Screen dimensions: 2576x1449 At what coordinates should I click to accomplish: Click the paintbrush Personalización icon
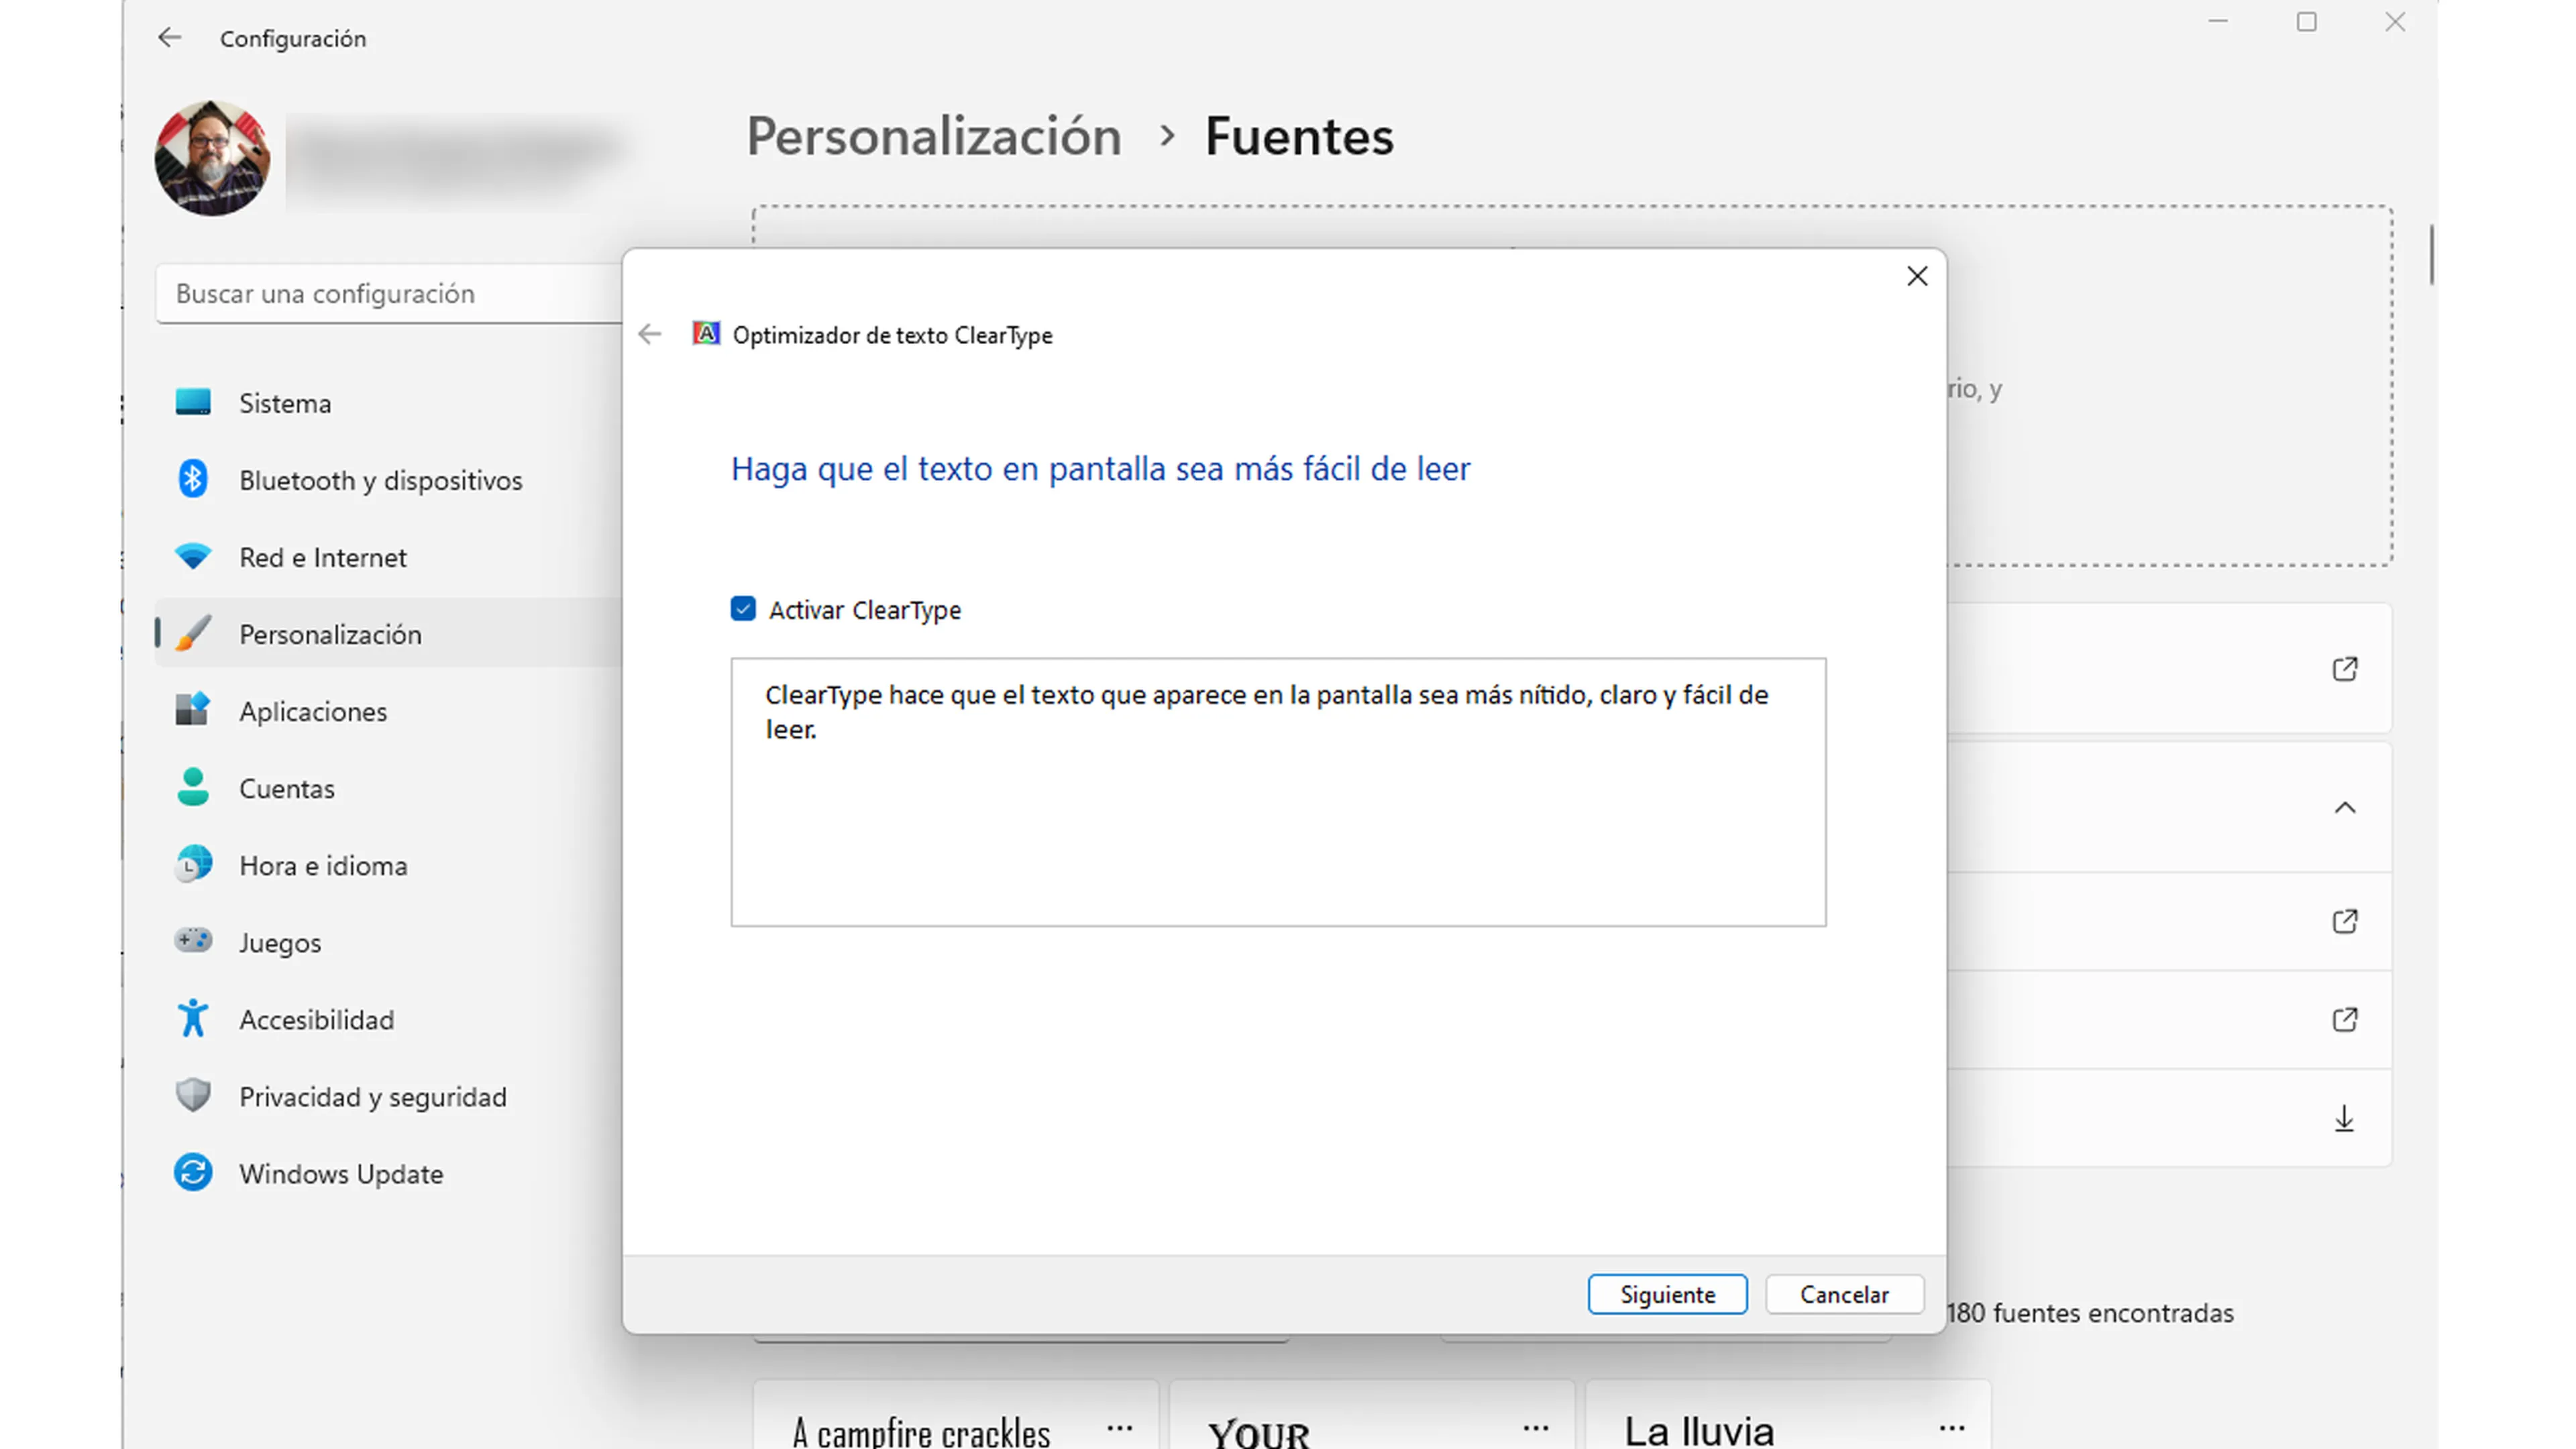[193, 633]
